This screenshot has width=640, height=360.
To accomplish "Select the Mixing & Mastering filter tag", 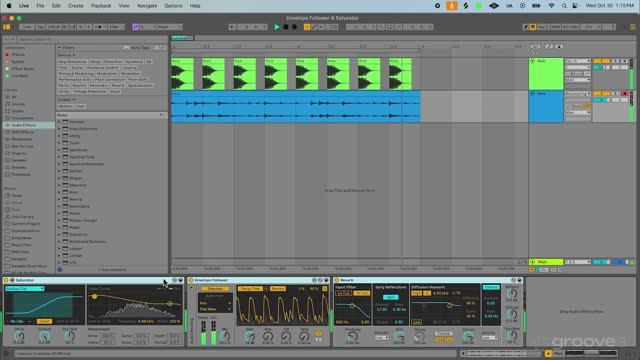I will [76, 73].
